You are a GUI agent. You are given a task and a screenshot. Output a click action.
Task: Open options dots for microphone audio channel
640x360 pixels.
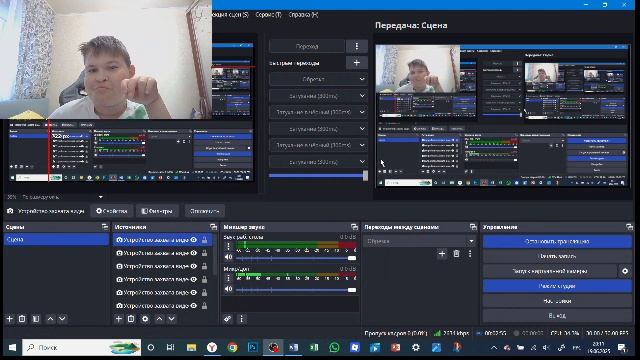click(x=228, y=278)
